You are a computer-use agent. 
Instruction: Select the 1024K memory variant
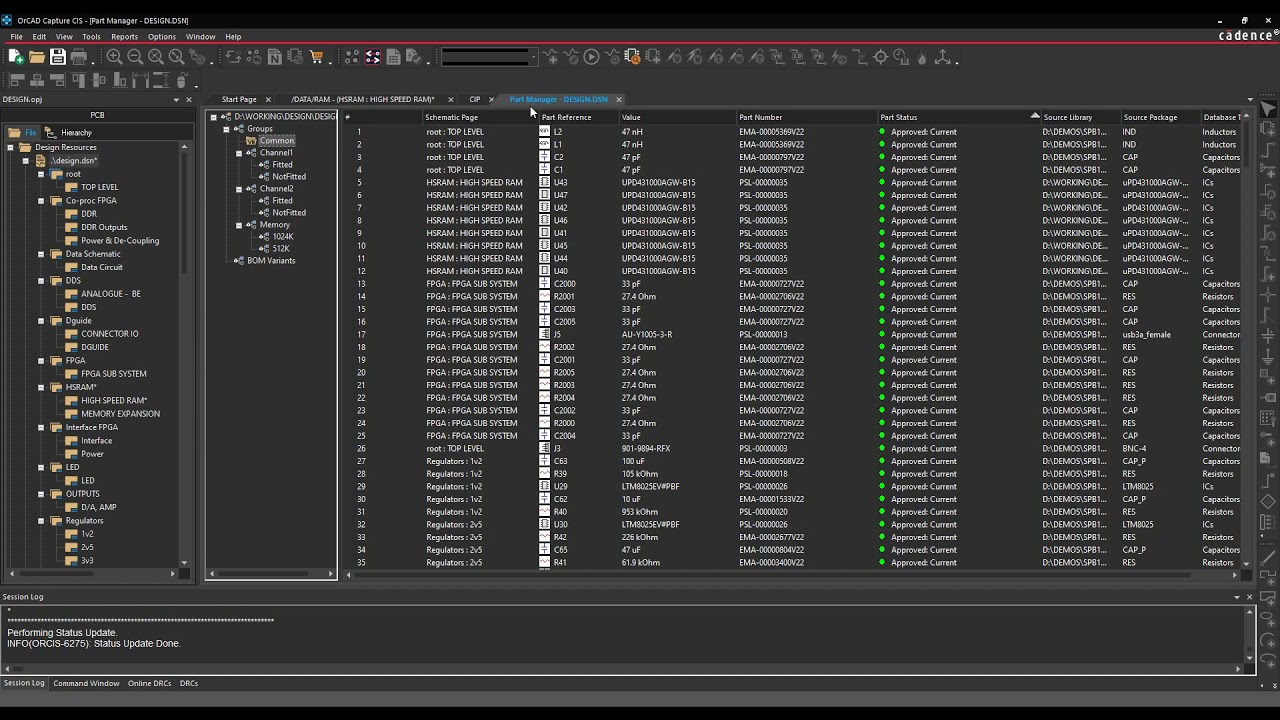283,237
